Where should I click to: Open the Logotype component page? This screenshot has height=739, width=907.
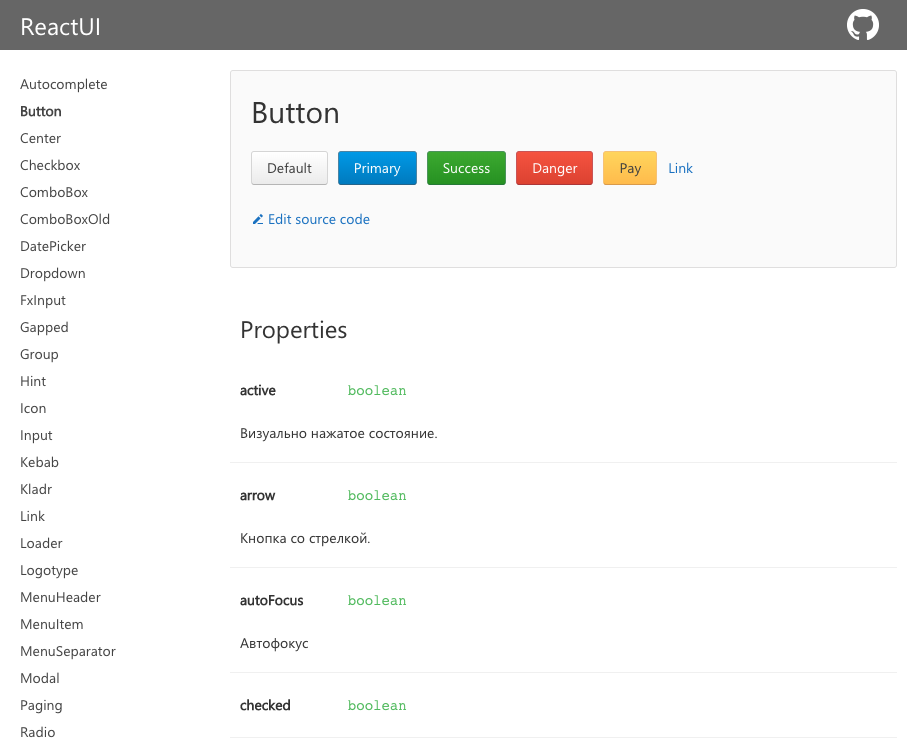[x=49, y=571]
